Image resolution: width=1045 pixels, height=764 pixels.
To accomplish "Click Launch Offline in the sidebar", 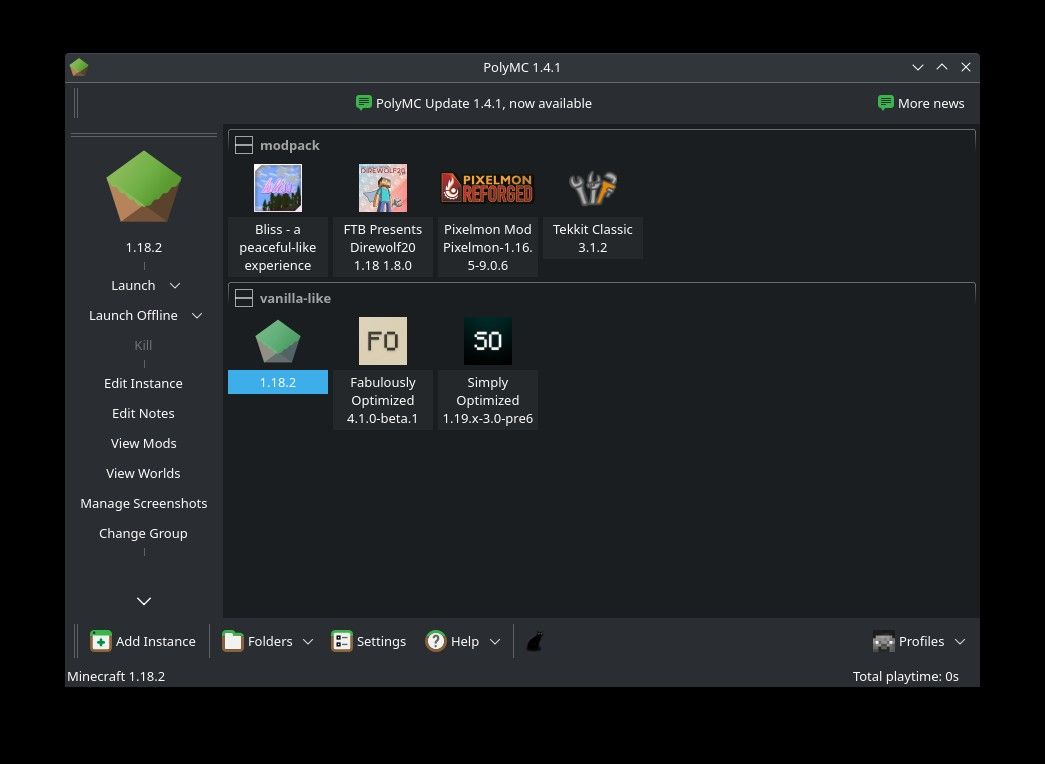I will point(133,315).
